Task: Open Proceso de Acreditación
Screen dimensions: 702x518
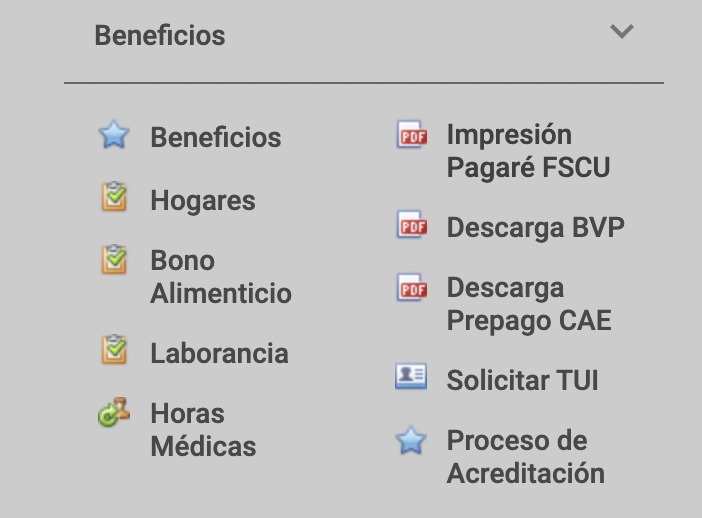Action: (525, 457)
